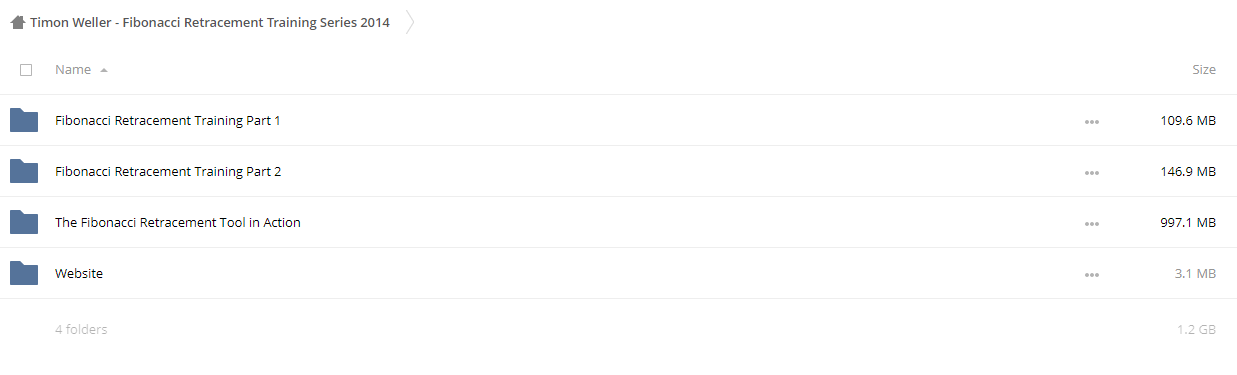The height and width of the screenshot is (375, 1237).
Task: Toggle the select all checkbox
Action: pyautogui.click(x=26, y=70)
